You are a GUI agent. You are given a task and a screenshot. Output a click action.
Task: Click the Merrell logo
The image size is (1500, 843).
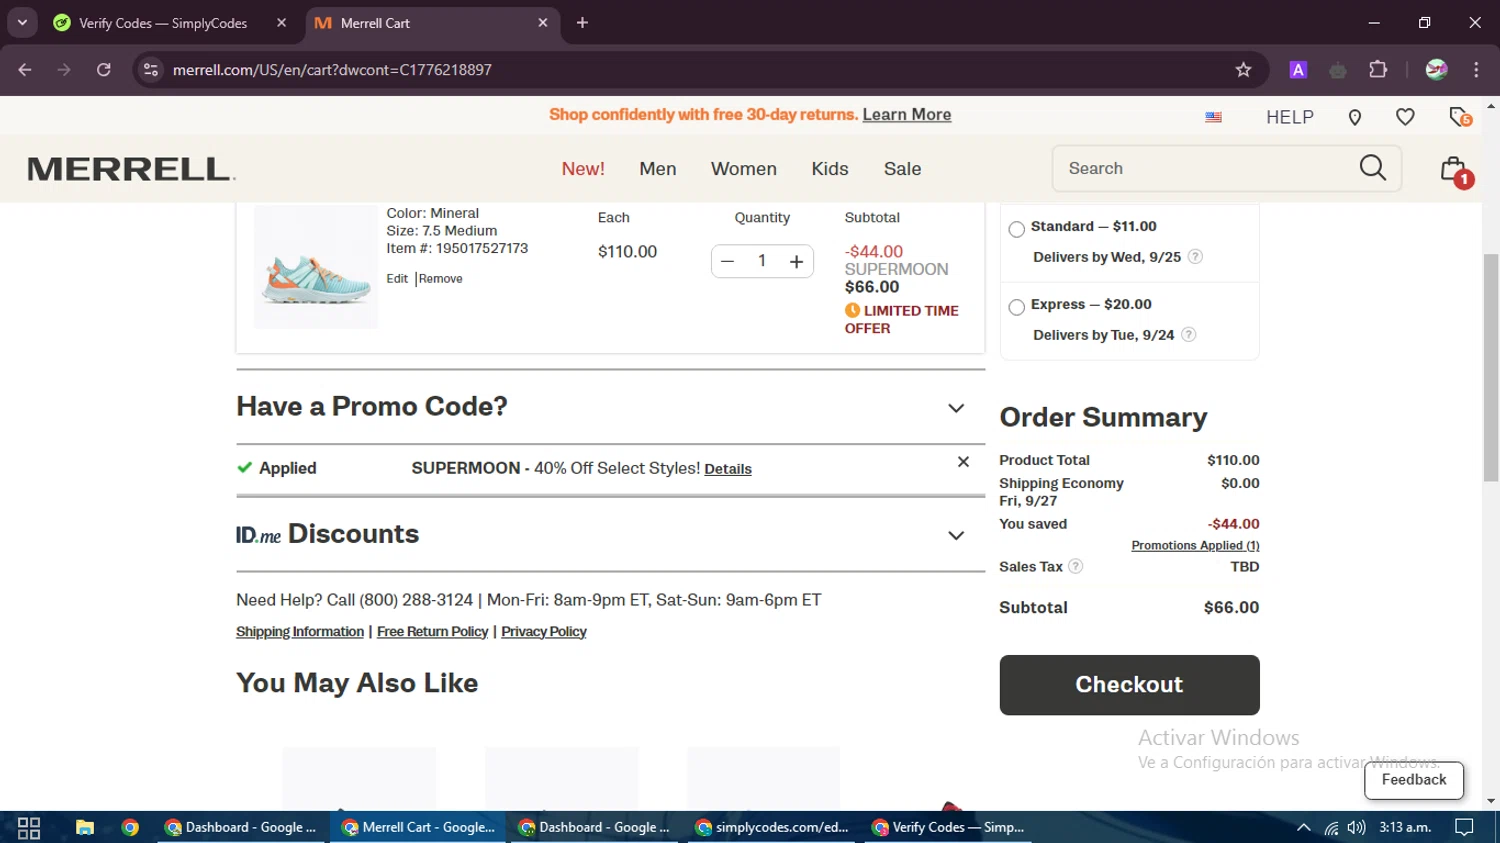tap(131, 169)
